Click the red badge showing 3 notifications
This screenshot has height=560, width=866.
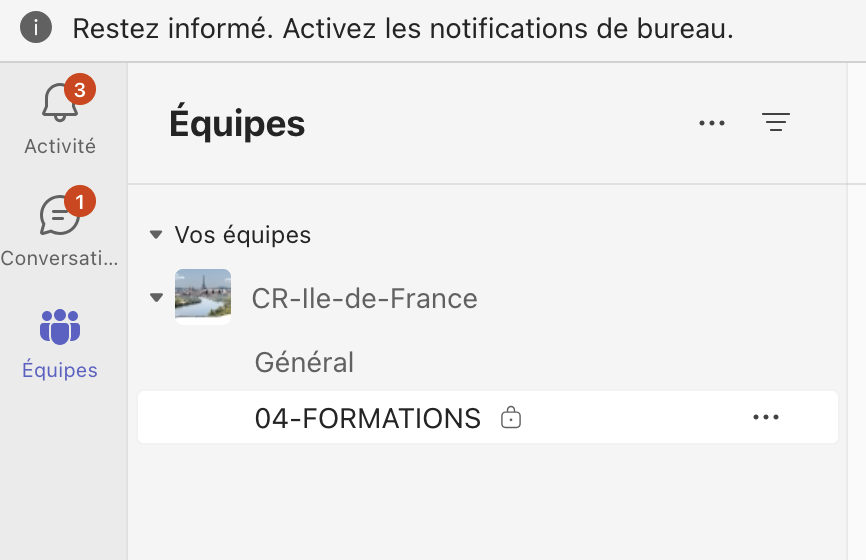coord(80,89)
